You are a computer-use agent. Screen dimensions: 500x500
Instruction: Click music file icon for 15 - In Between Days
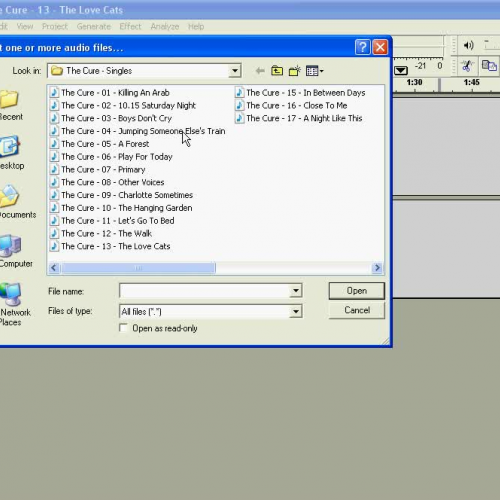click(x=239, y=92)
